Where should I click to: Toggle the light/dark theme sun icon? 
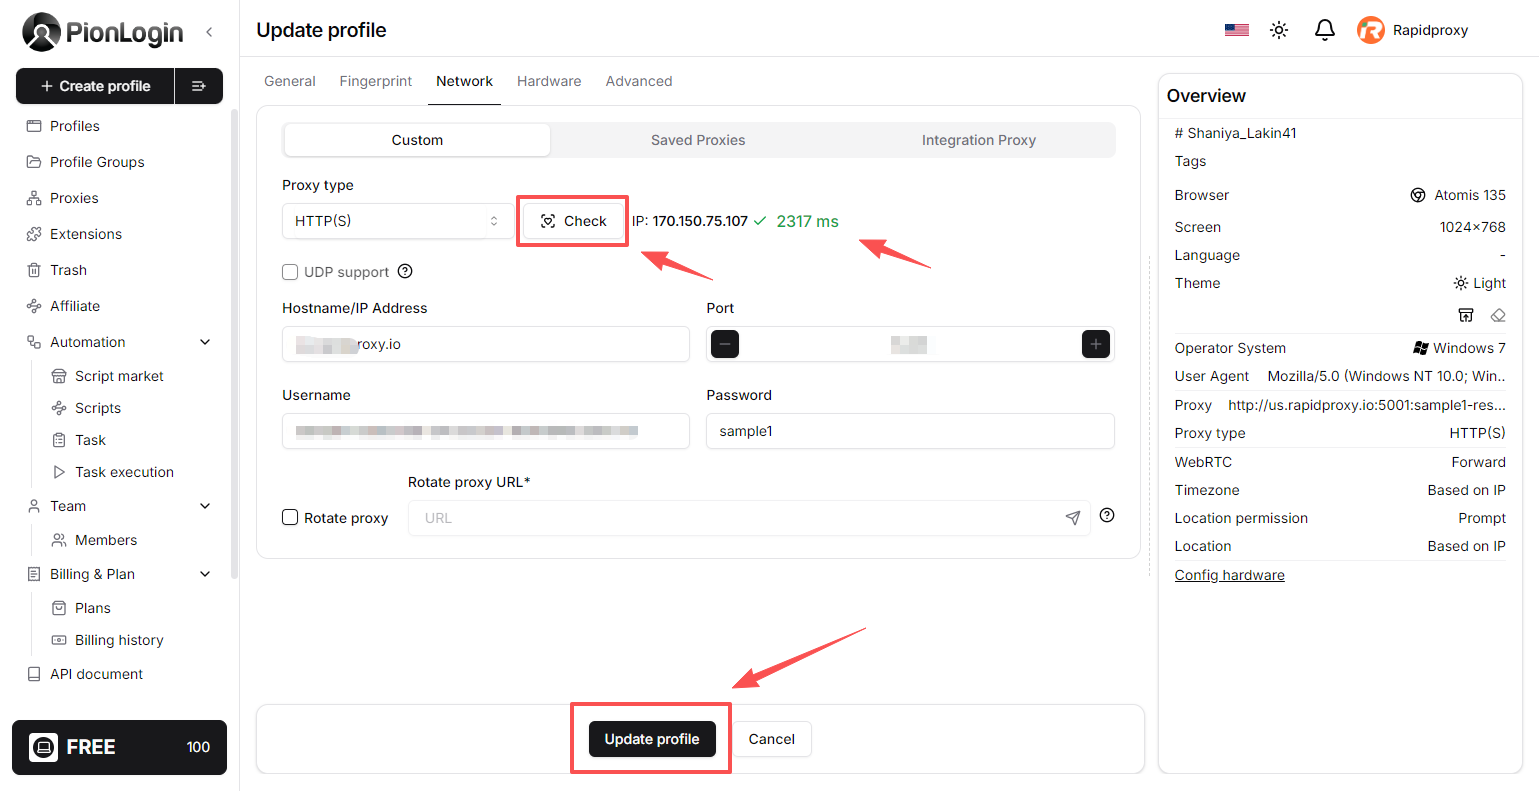(x=1279, y=30)
